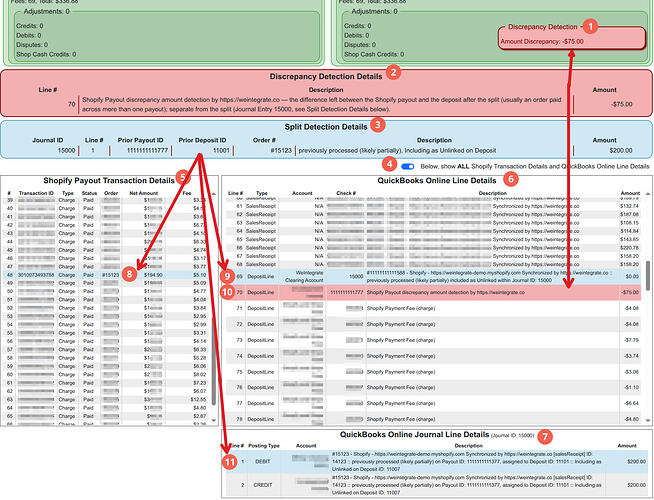Click the -$3.06 amount on DepositLine 75

point(631,372)
